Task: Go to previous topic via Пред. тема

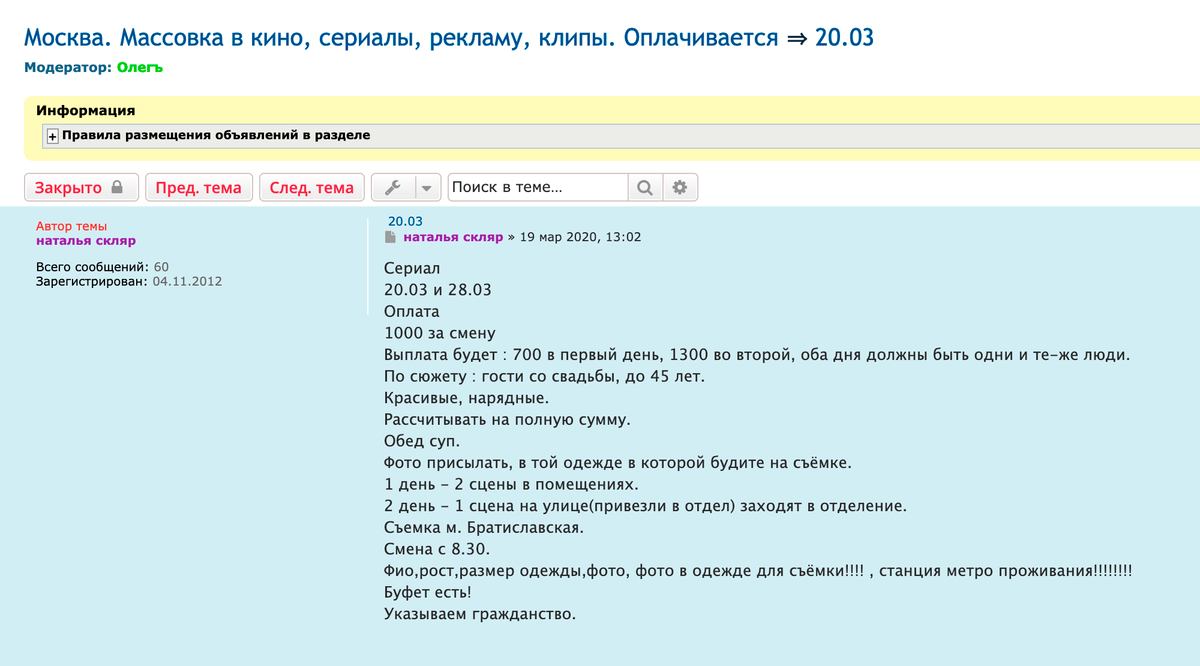Action: (198, 187)
